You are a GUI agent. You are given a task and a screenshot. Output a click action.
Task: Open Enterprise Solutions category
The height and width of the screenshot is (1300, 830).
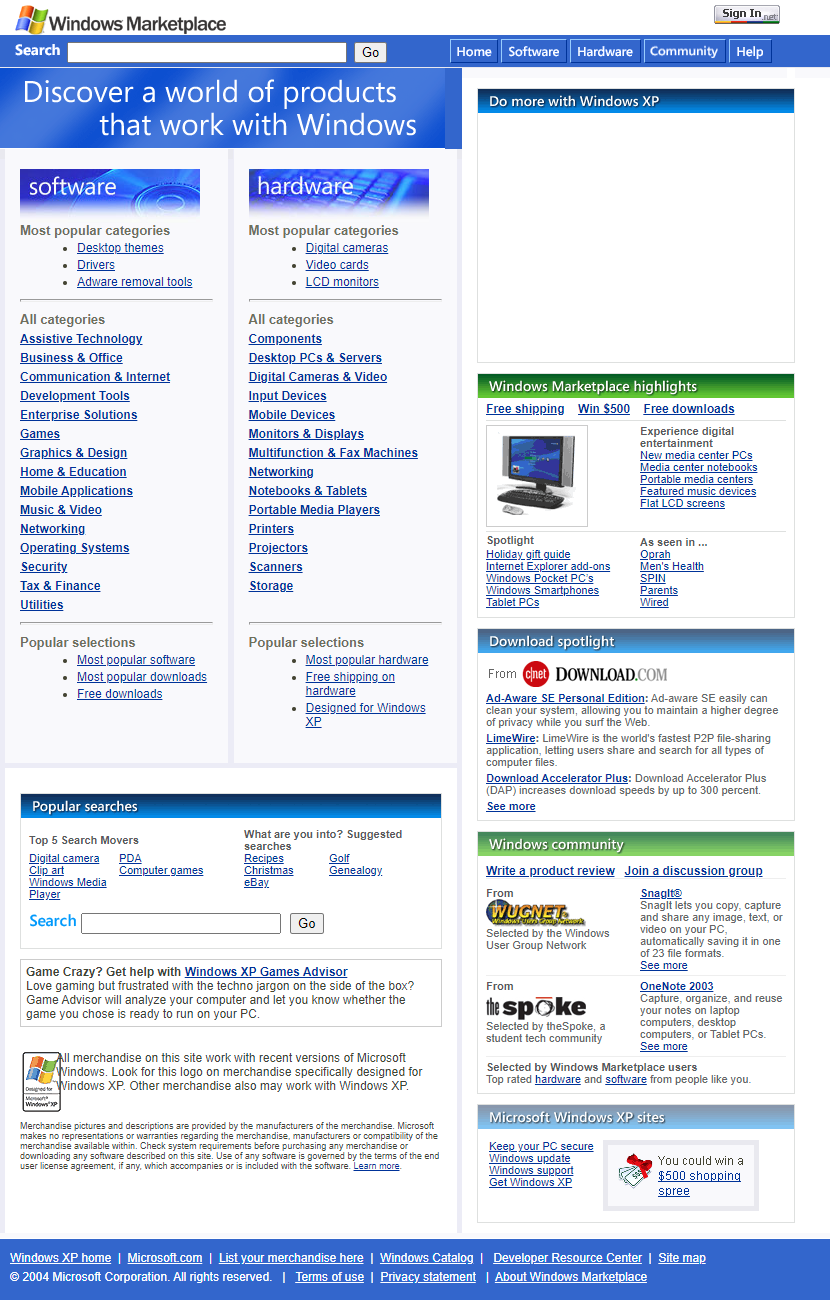(x=79, y=415)
